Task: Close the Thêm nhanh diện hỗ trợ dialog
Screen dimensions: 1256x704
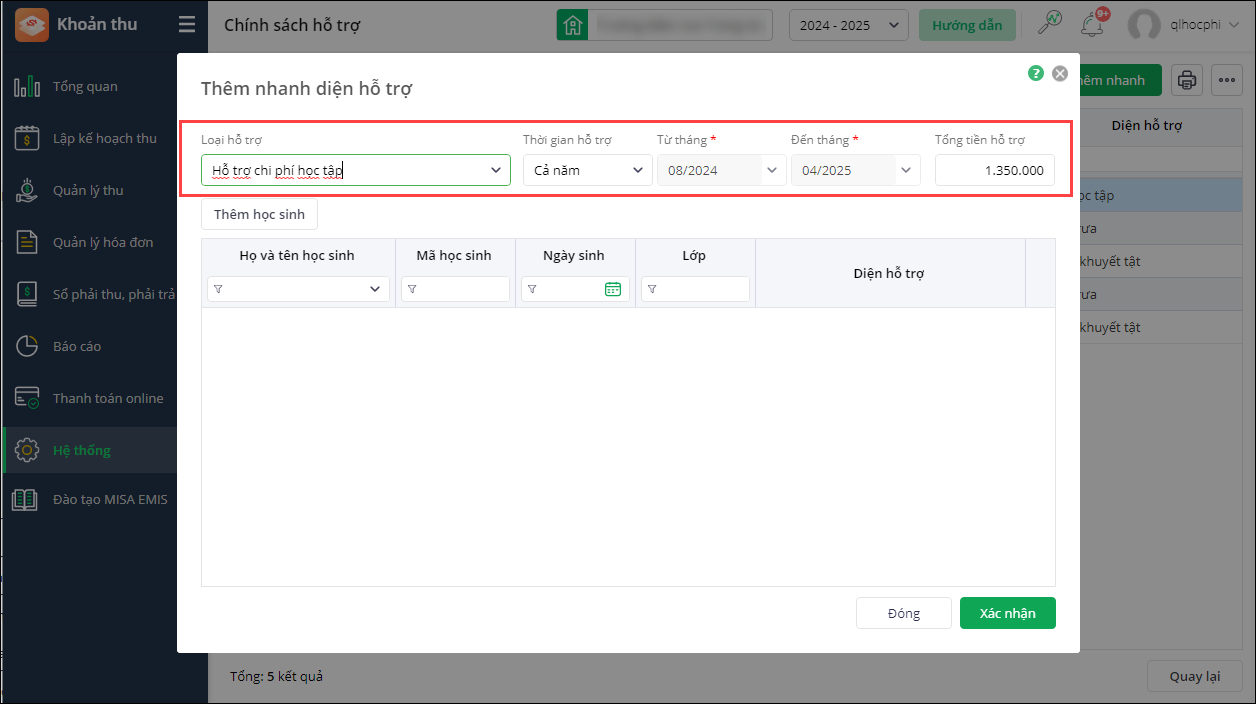Action: click(x=1060, y=73)
